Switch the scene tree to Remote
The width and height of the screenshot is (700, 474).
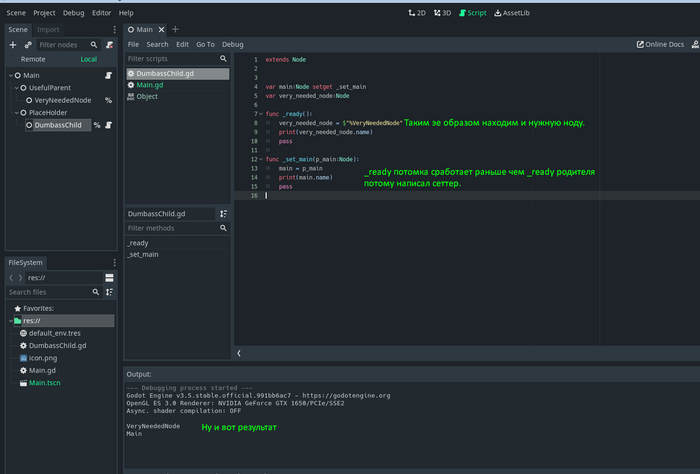(x=33, y=60)
